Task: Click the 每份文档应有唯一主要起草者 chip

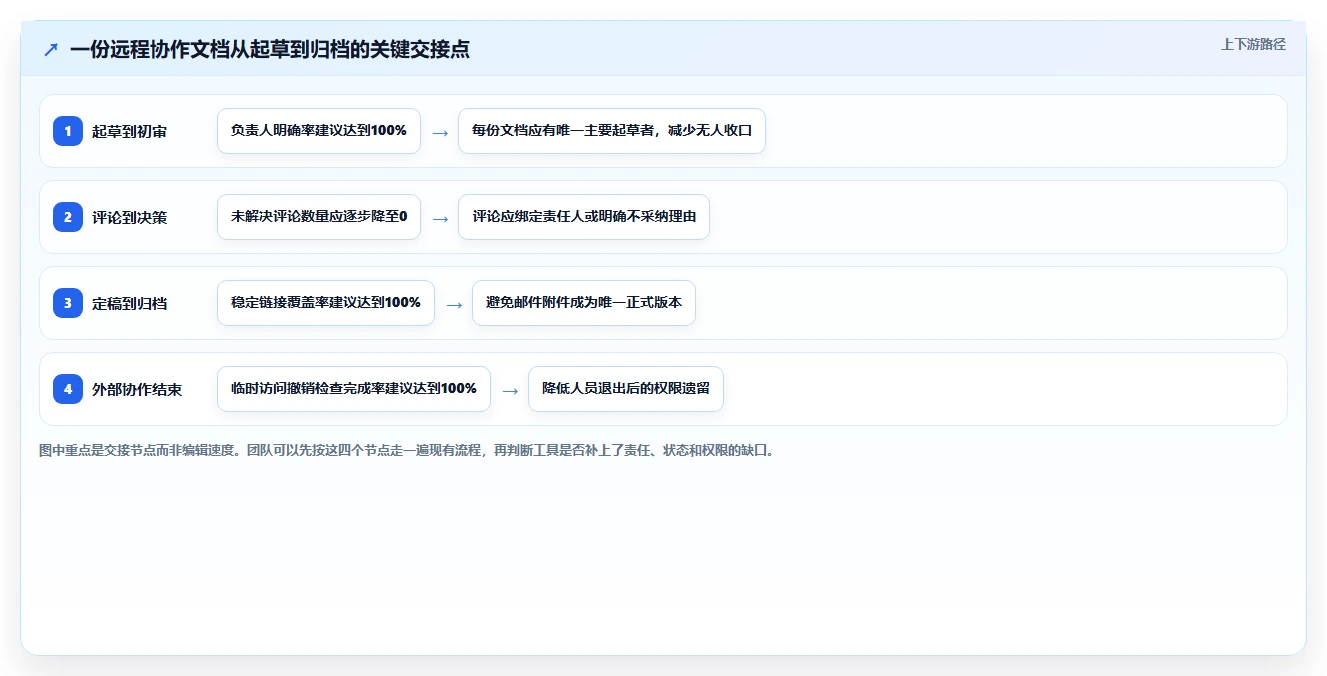Action: pyautogui.click(x=612, y=131)
